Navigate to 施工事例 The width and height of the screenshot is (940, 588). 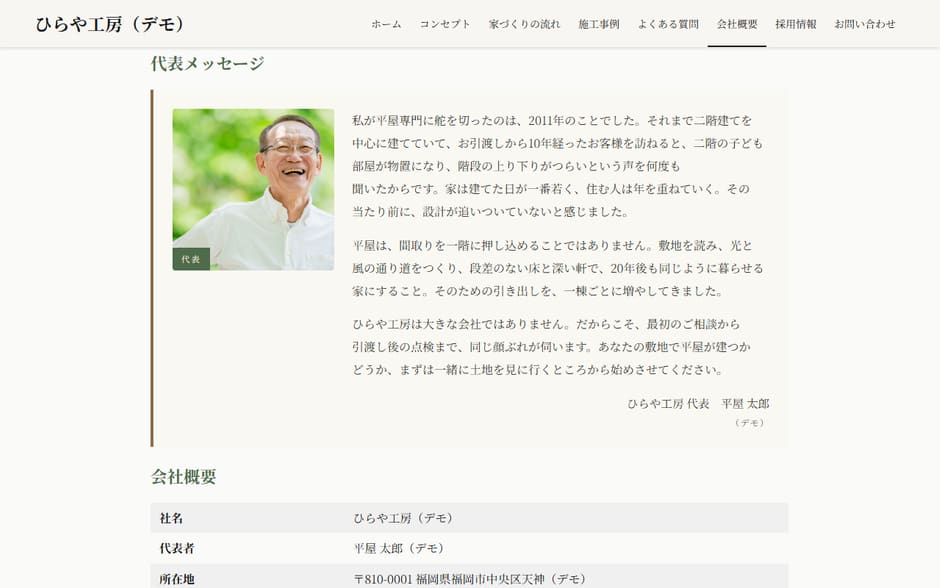[x=598, y=24]
